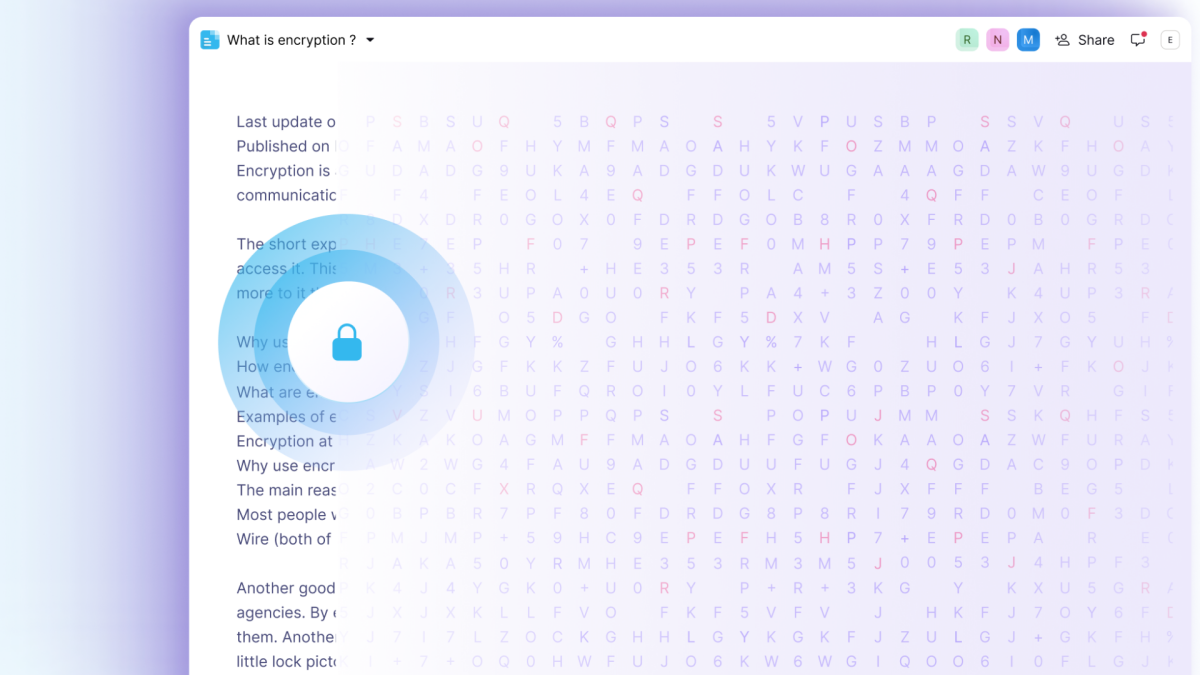
Task: Select the pink N collaborator avatar
Action: click(x=997, y=40)
